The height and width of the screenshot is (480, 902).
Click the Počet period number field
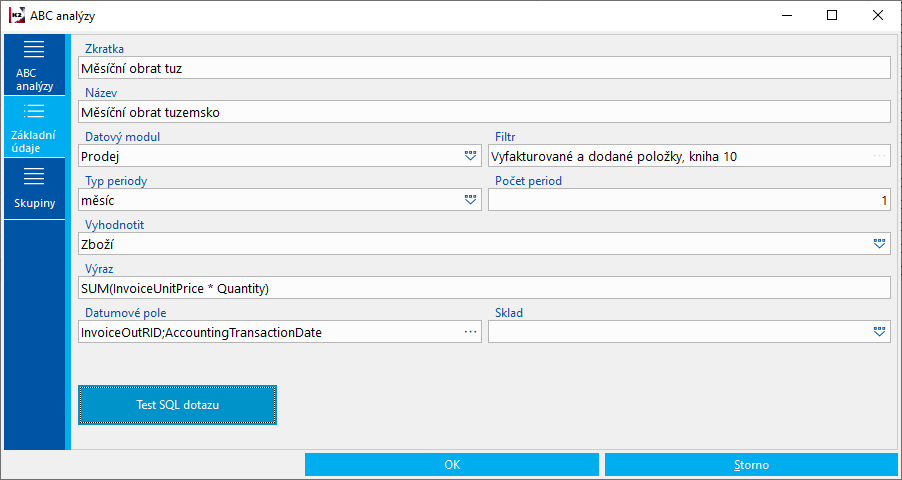coord(688,200)
